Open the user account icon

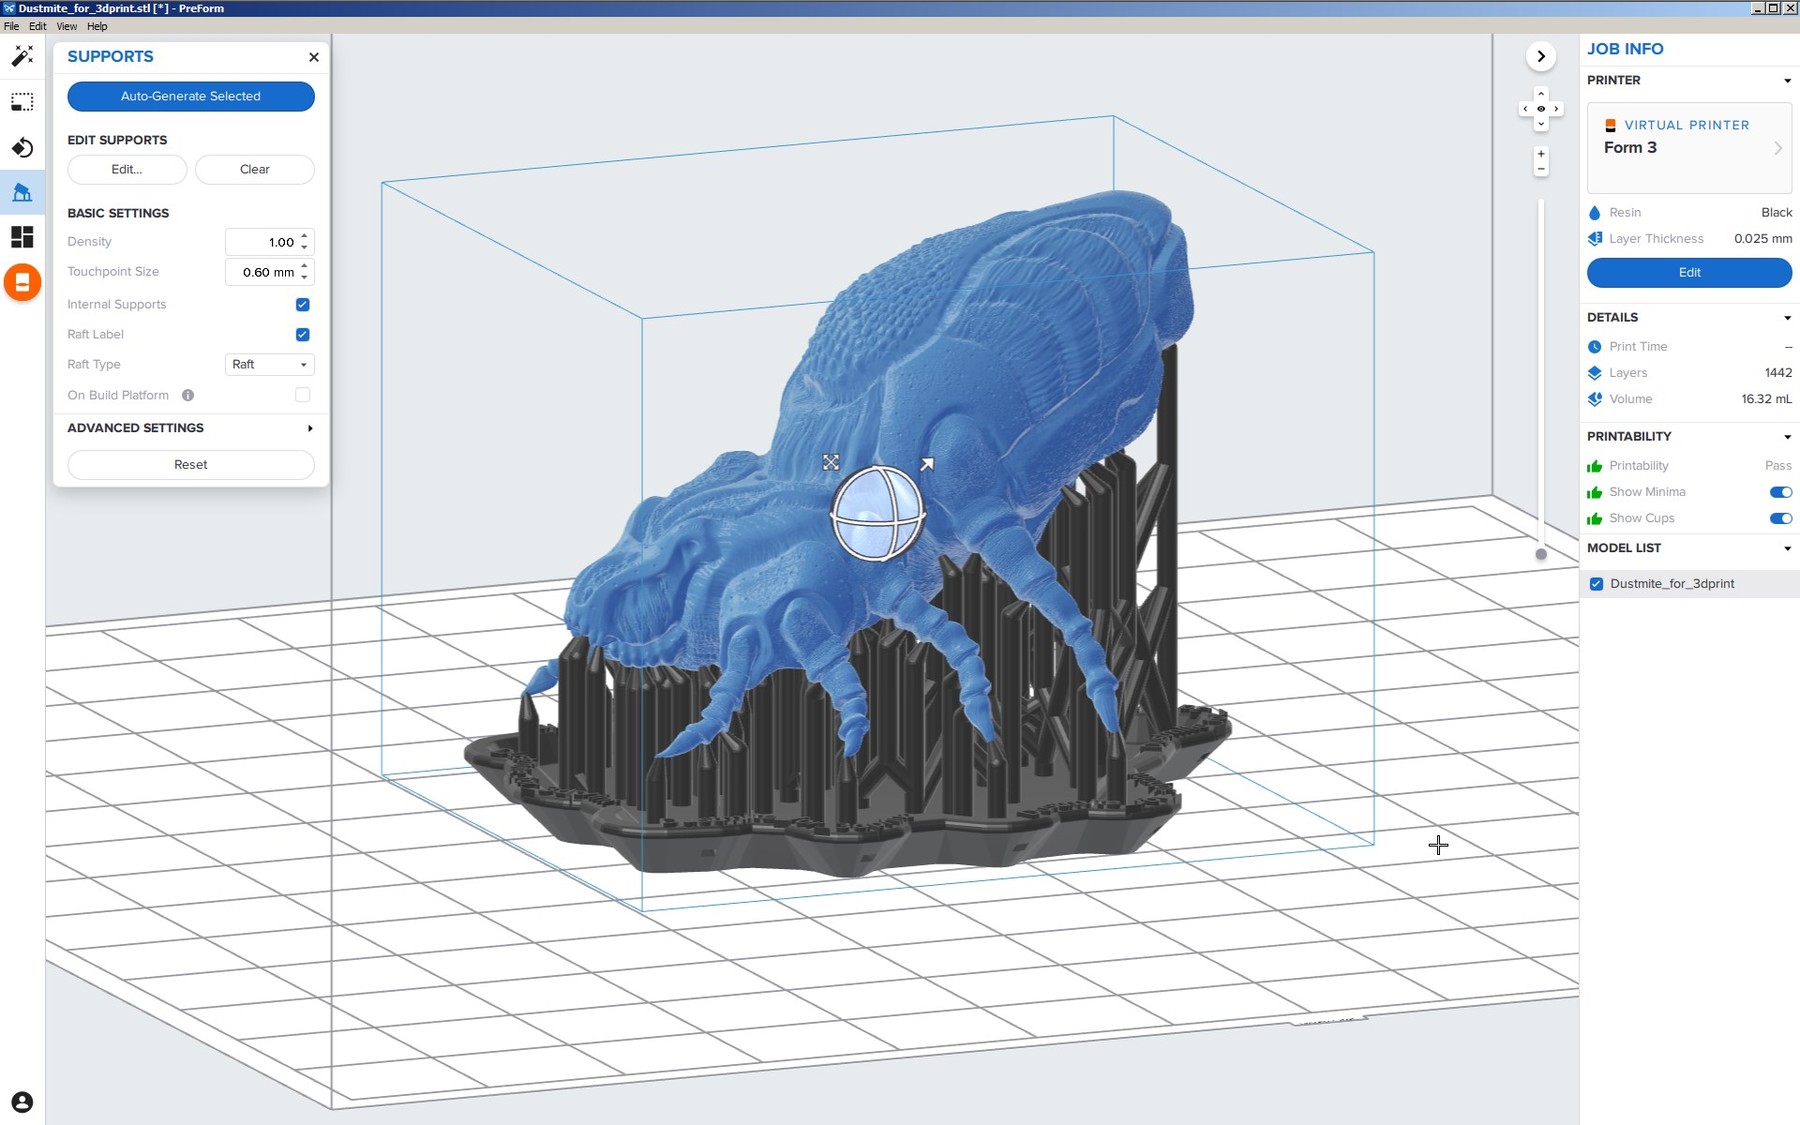point(22,1102)
